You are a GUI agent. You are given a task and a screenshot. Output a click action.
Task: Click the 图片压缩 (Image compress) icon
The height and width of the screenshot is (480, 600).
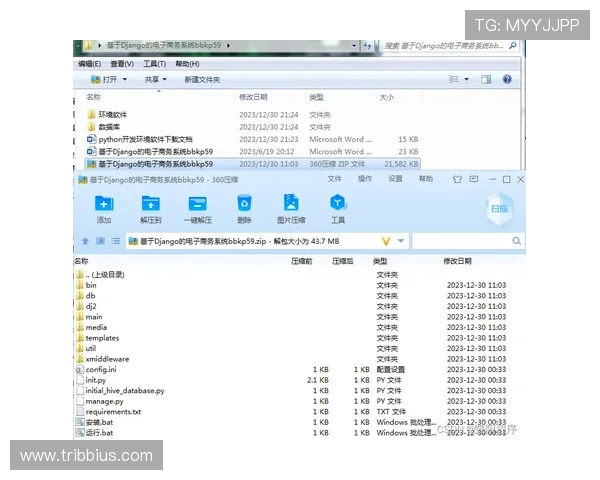[291, 202]
